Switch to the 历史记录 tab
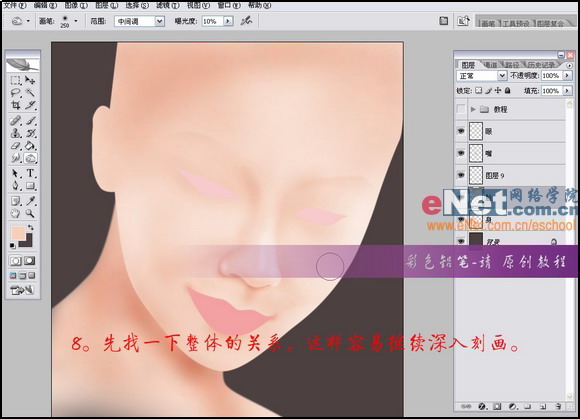This screenshot has width=580, height=419. click(x=541, y=65)
